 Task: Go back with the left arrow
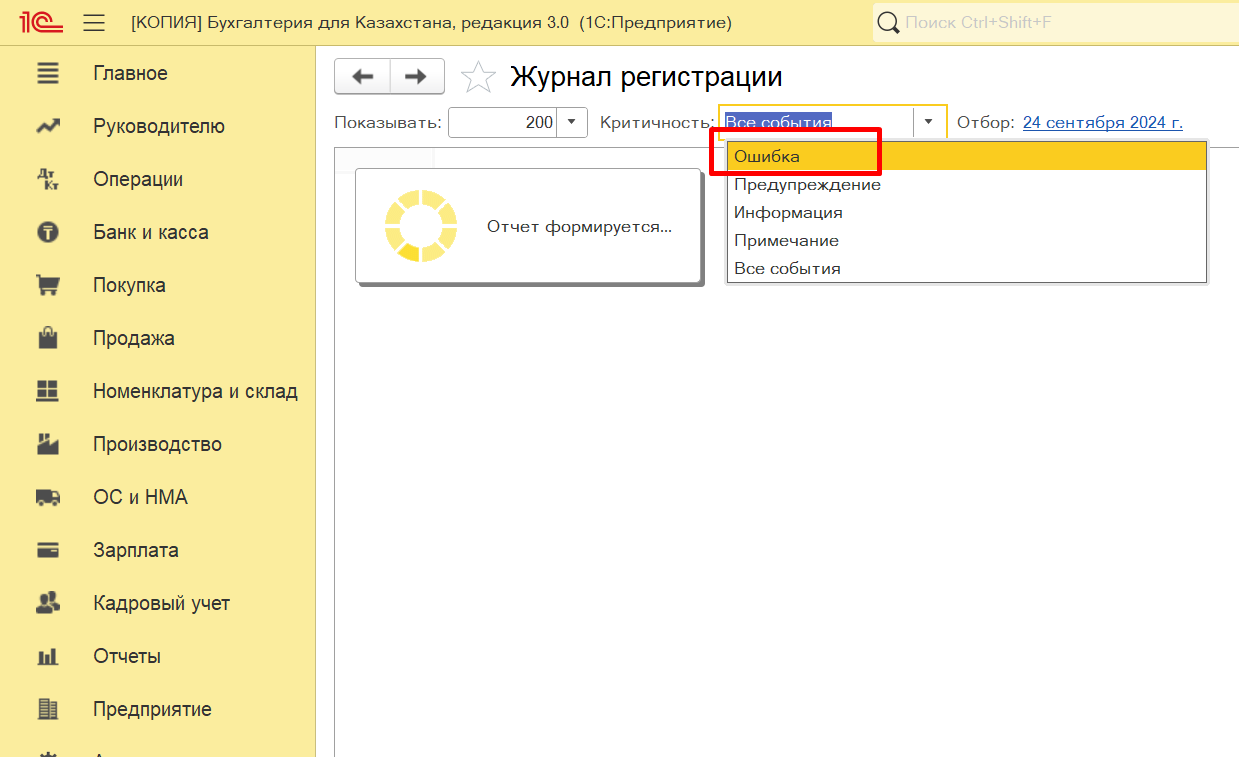362,77
